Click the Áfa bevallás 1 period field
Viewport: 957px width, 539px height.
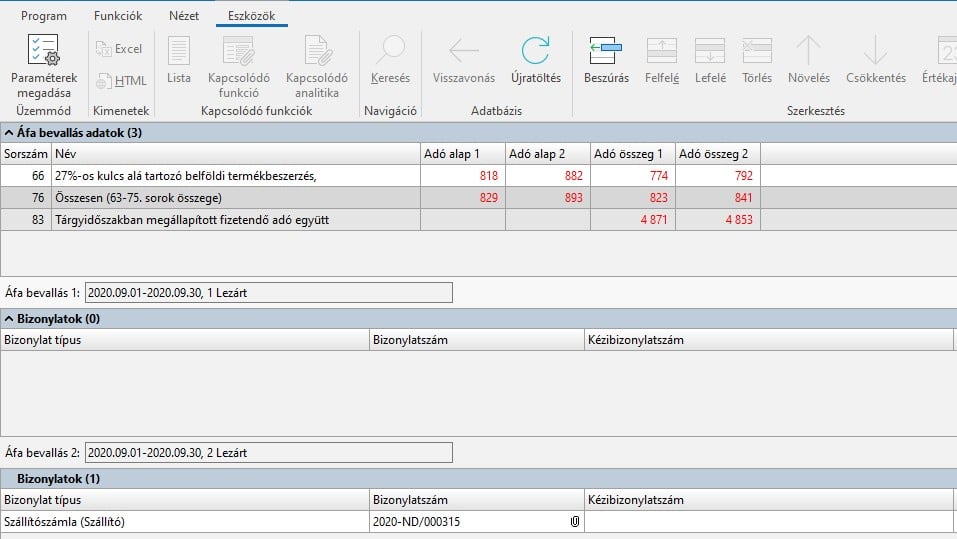268,292
